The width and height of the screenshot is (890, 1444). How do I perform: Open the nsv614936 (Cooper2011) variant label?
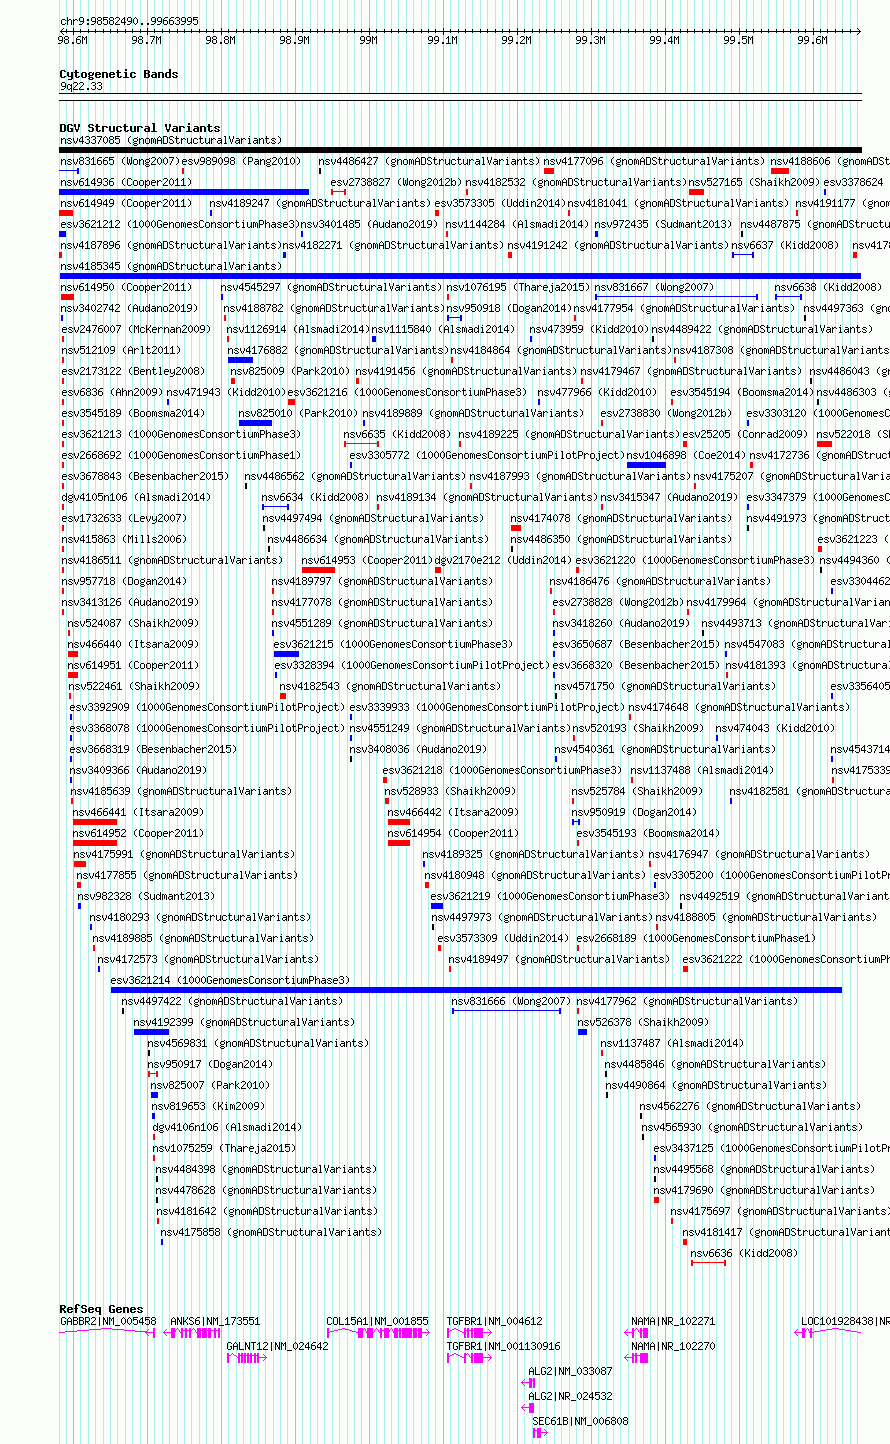click(126, 182)
